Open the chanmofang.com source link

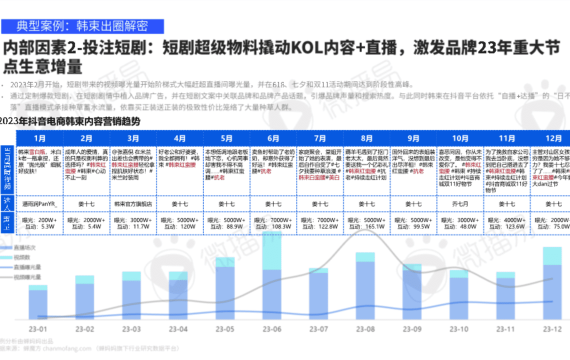click(x=67, y=348)
